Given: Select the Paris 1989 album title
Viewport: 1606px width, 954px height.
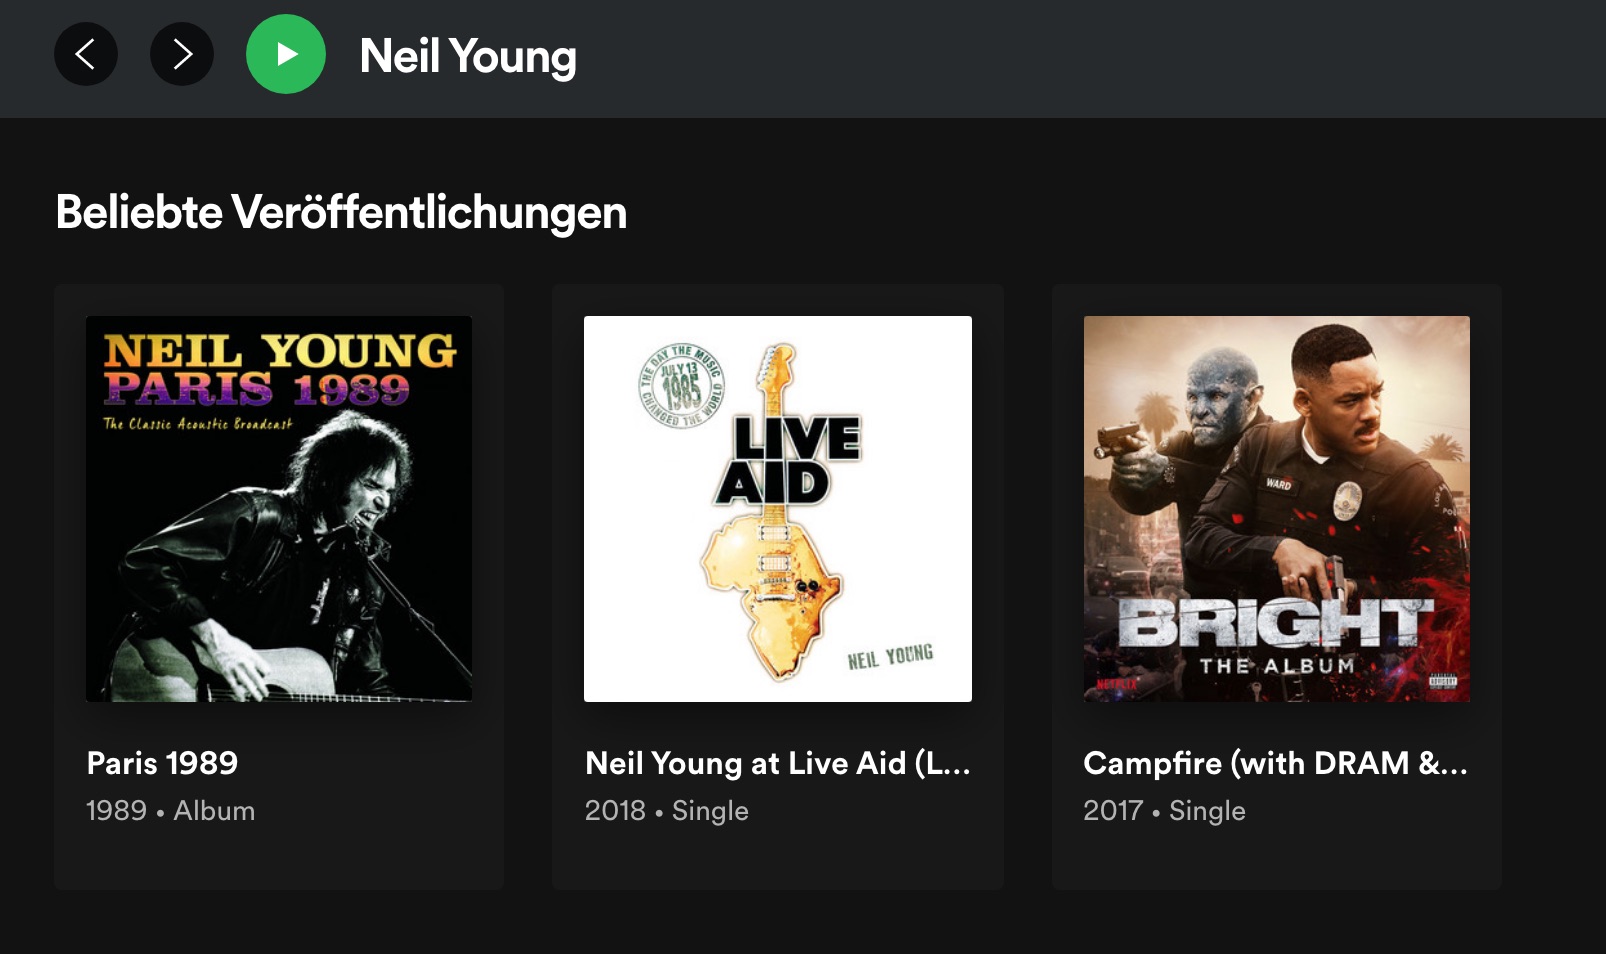Looking at the screenshot, I should coord(162,763).
